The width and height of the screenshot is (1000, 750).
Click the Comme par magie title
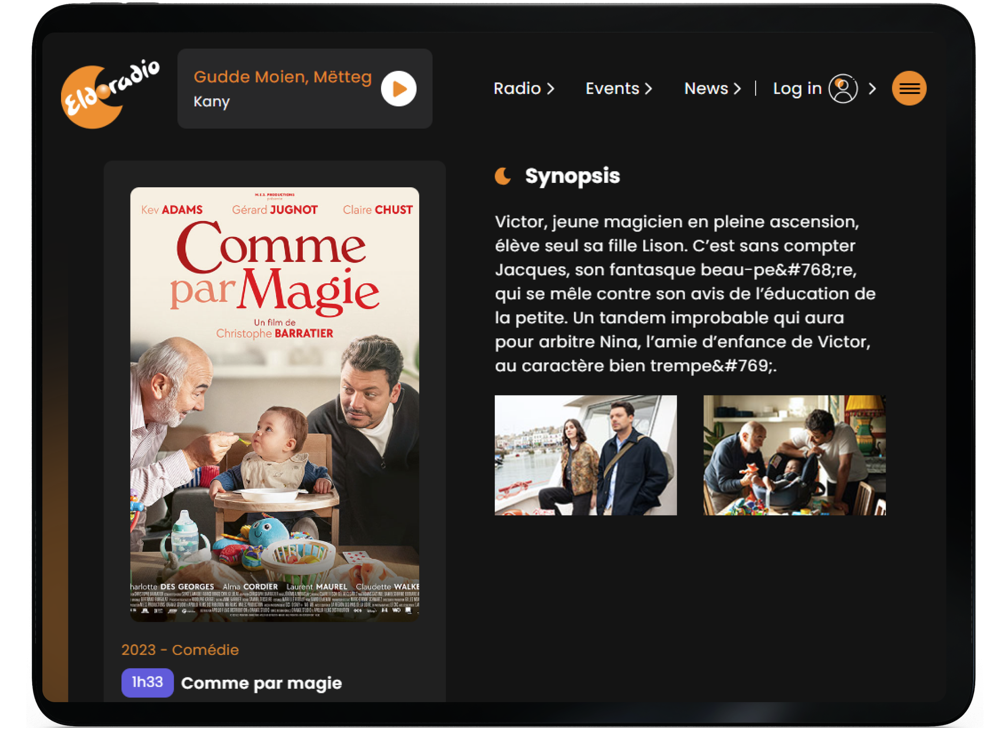coord(261,683)
